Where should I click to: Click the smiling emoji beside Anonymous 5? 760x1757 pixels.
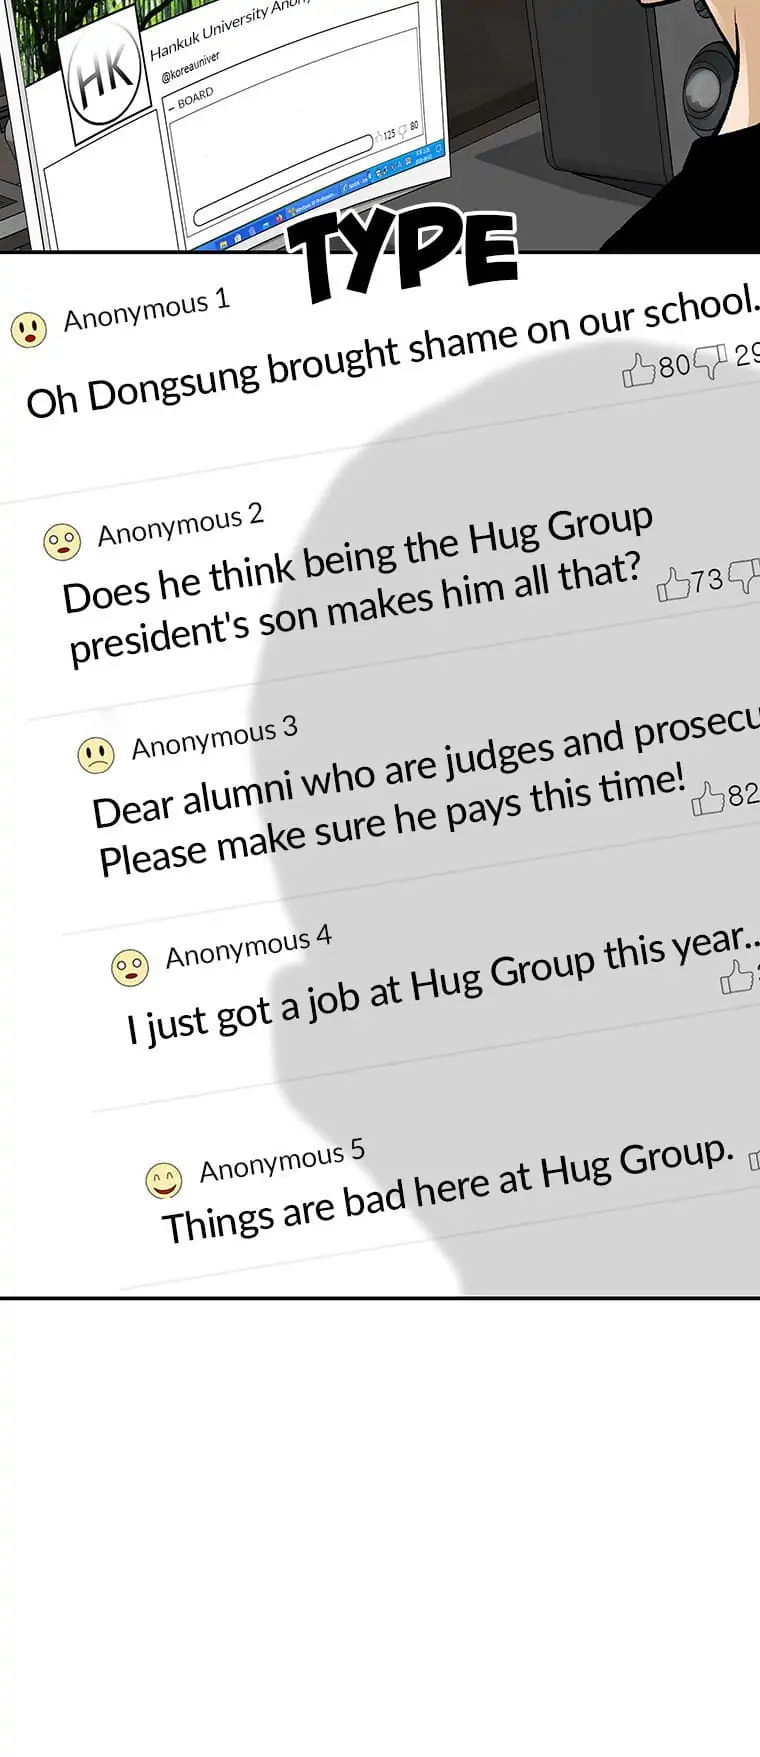pyautogui.click(x=163, y=1180)
